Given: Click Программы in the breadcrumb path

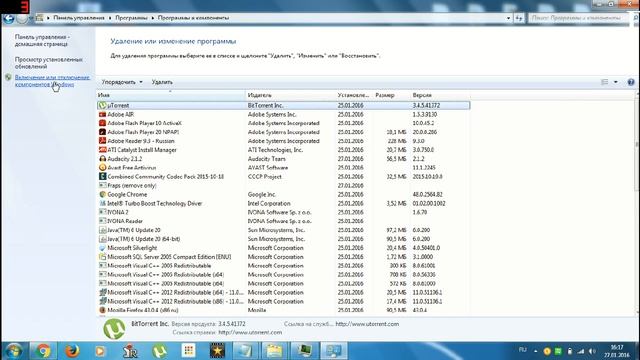Looking at the screenshot, I should coord(131,18).
